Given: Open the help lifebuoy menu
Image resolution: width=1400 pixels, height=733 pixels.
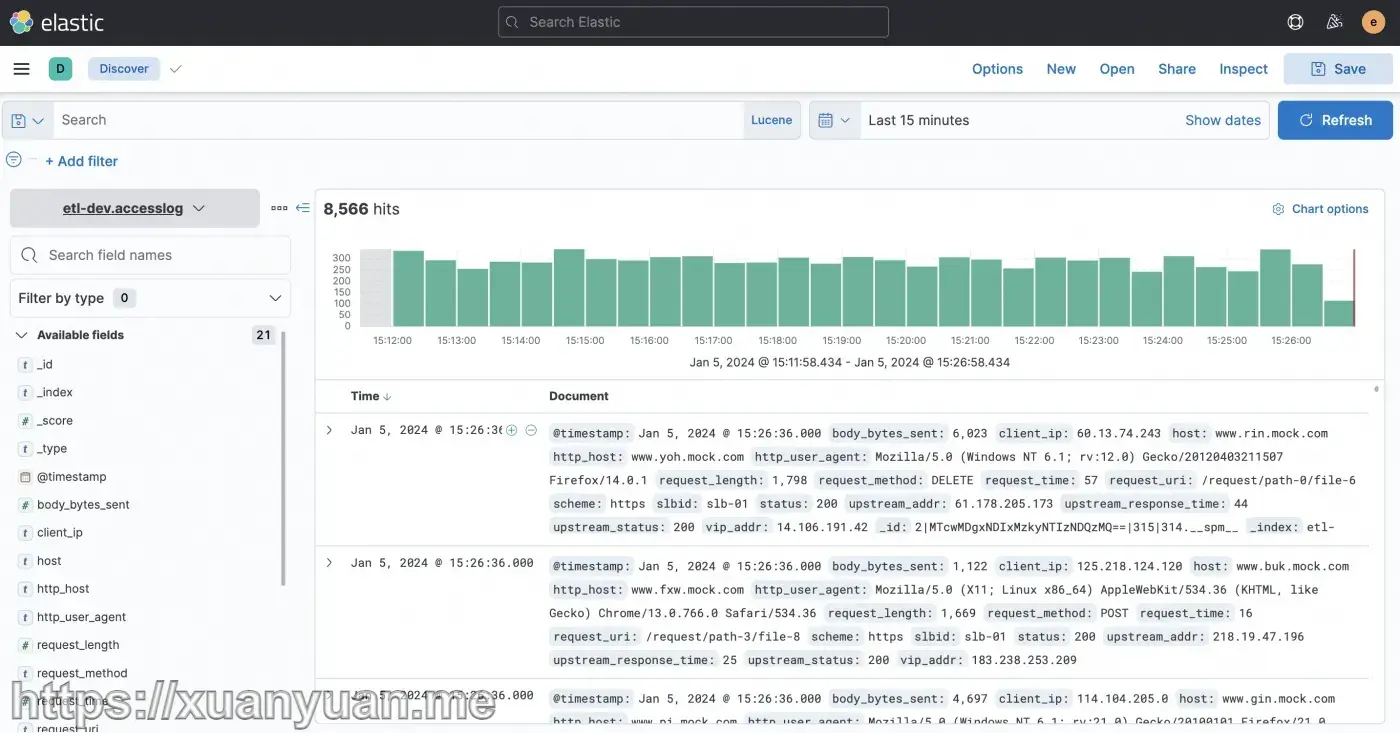Looking at the screenshot, I should pyautogui.click(x=1296, y=22).
